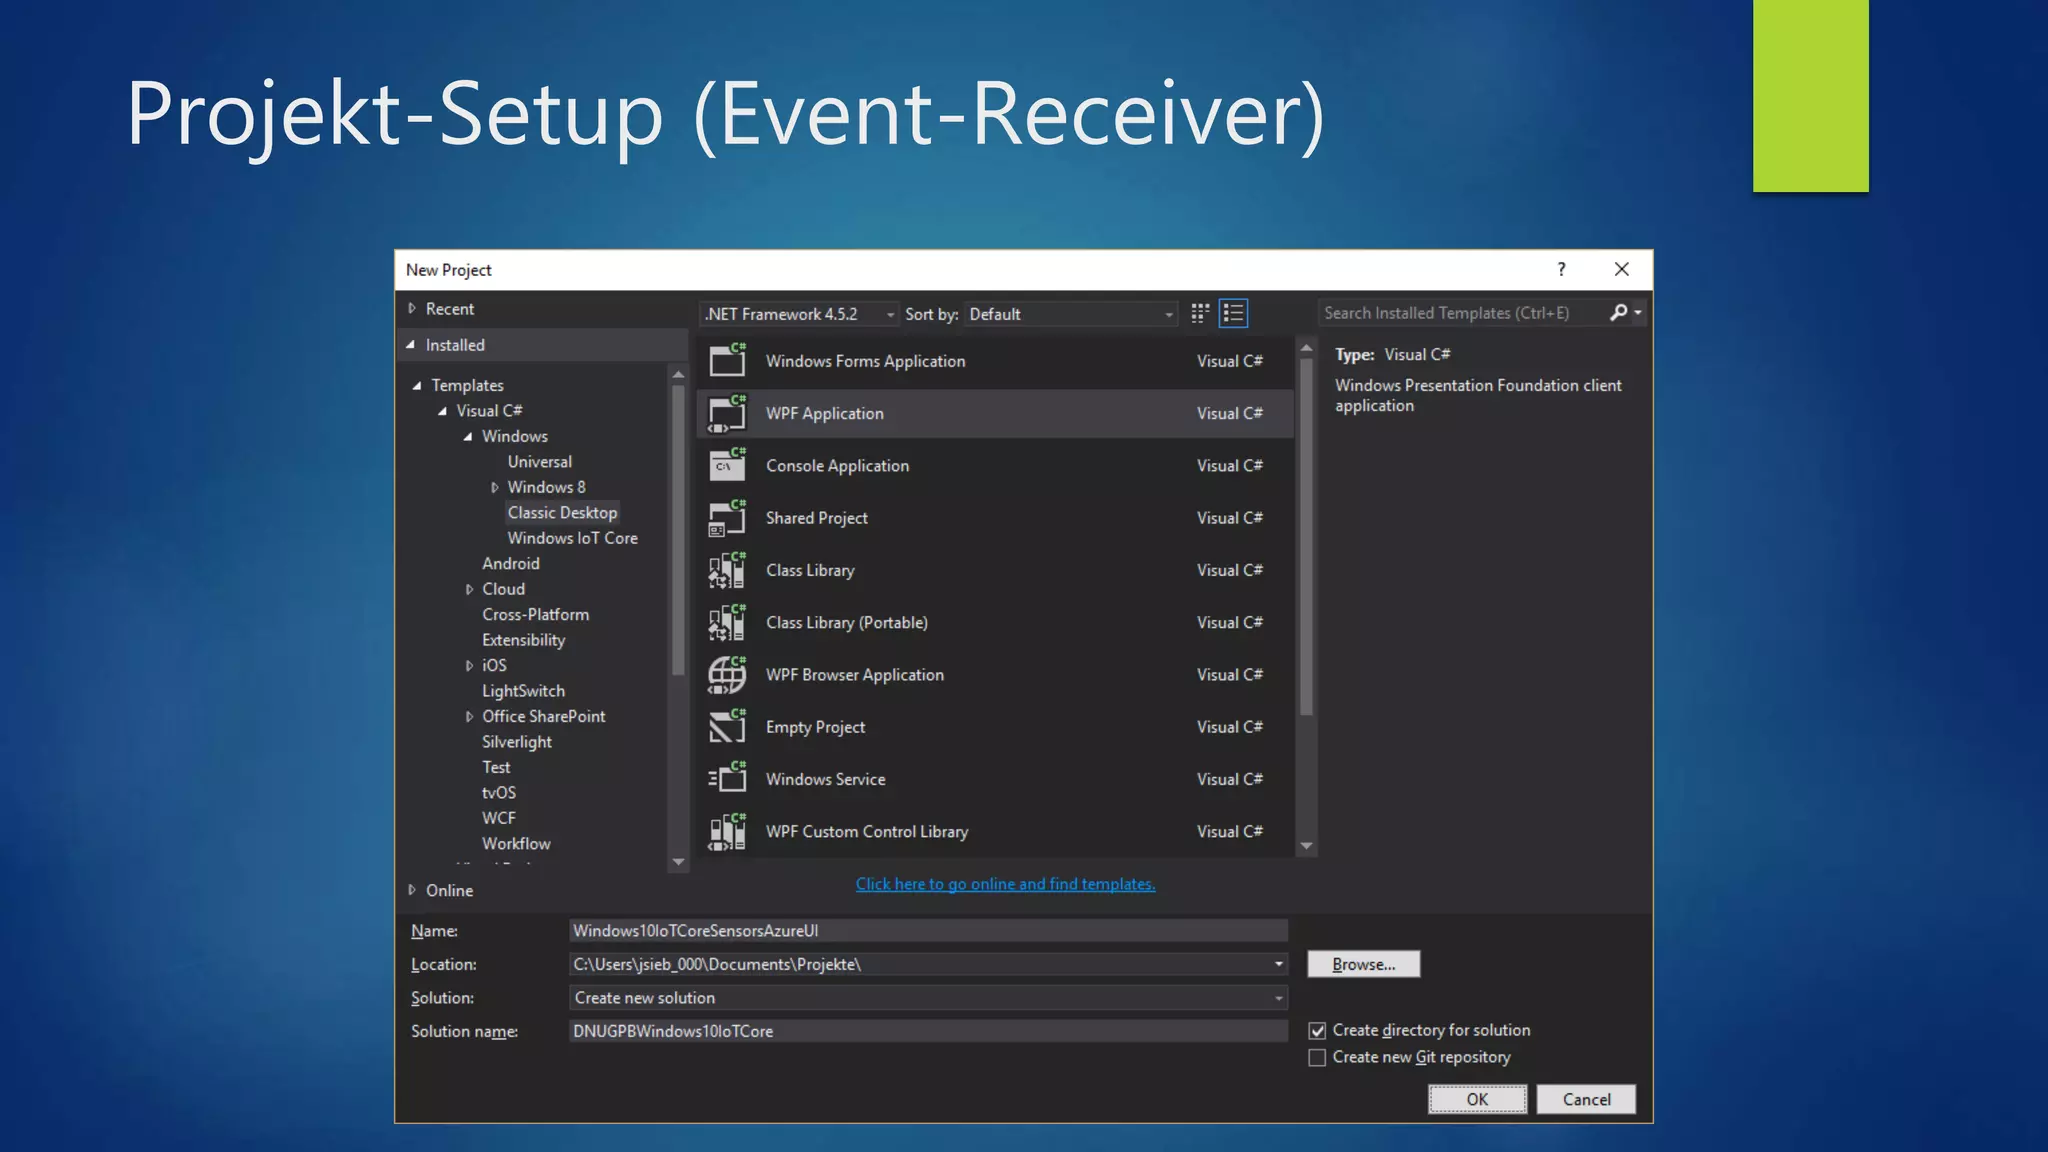Select the Workflow category

coord(516,844)
